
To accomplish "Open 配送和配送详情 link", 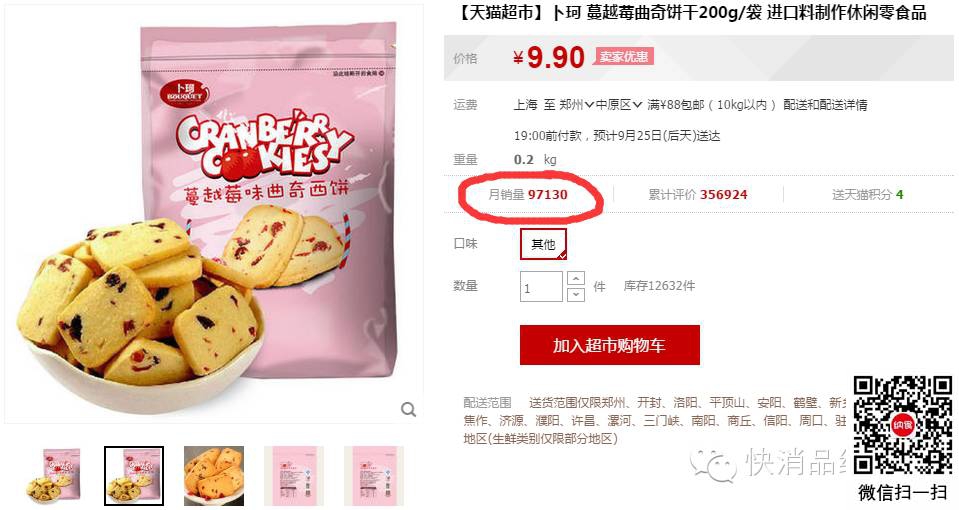I will [x=825, y=105].
